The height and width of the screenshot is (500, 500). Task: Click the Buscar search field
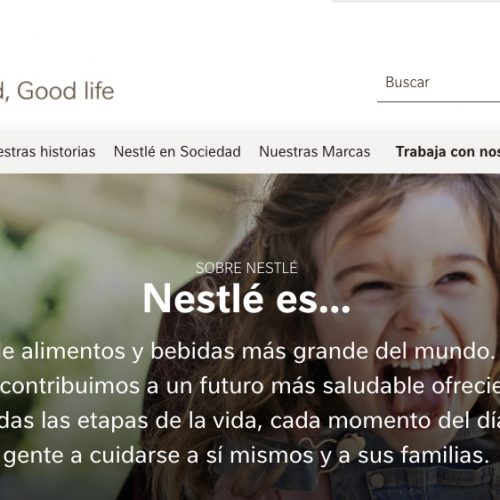[439, 83]
